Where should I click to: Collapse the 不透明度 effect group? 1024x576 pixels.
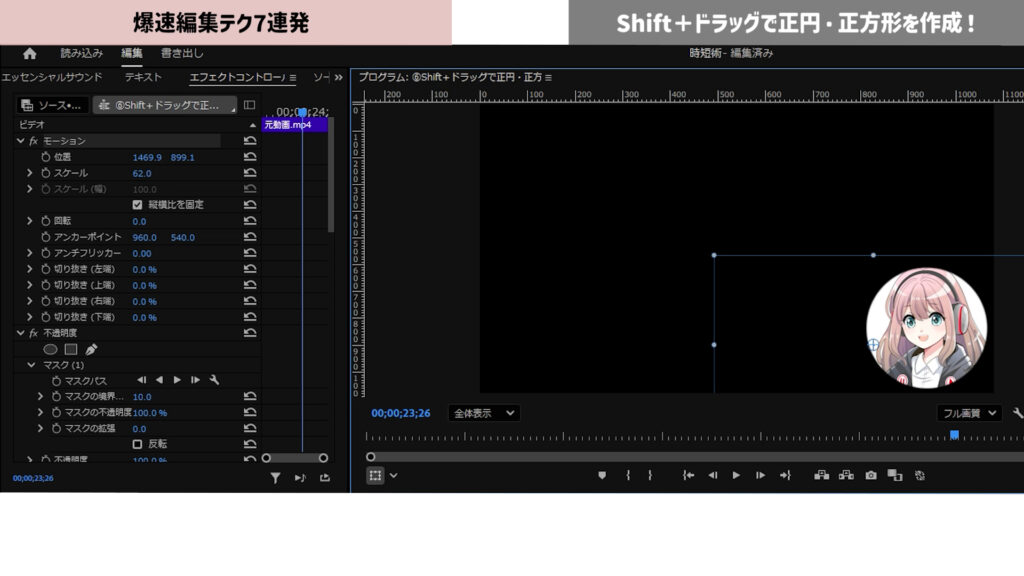pos(20,333)
